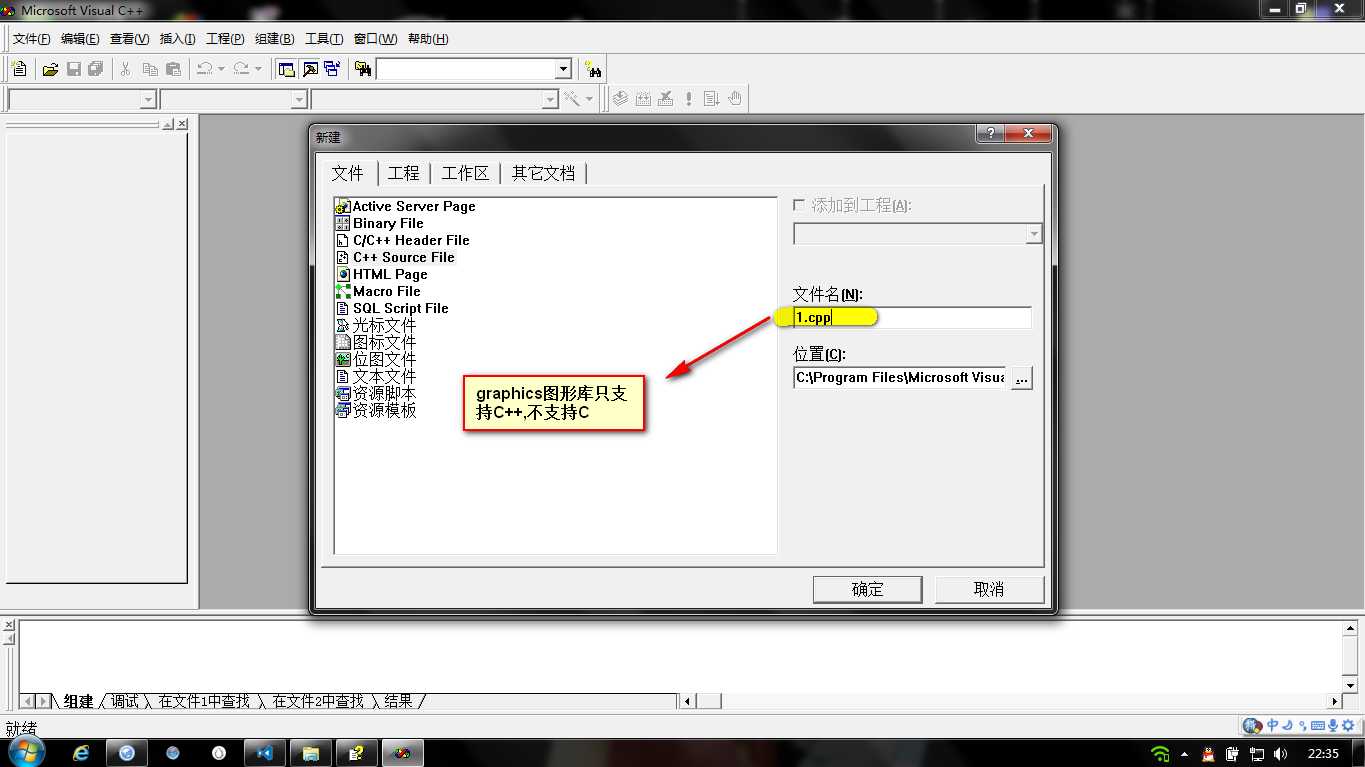
Task: Click the Go debug toolbar icon
Action: 712,99
